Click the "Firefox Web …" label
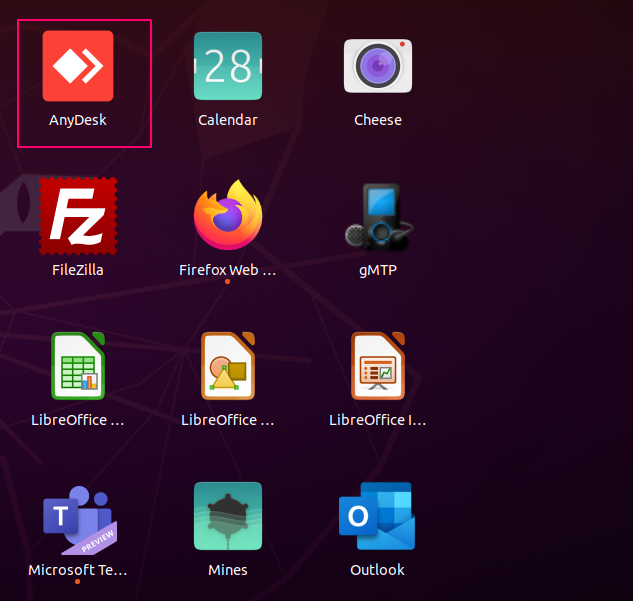 coord(228,270)
